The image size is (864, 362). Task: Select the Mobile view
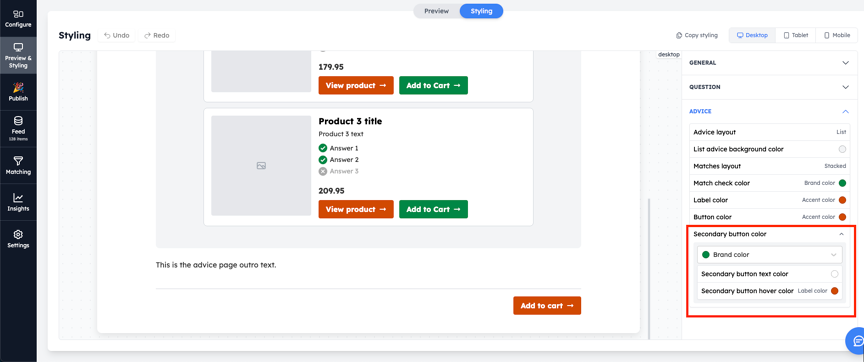836,35
